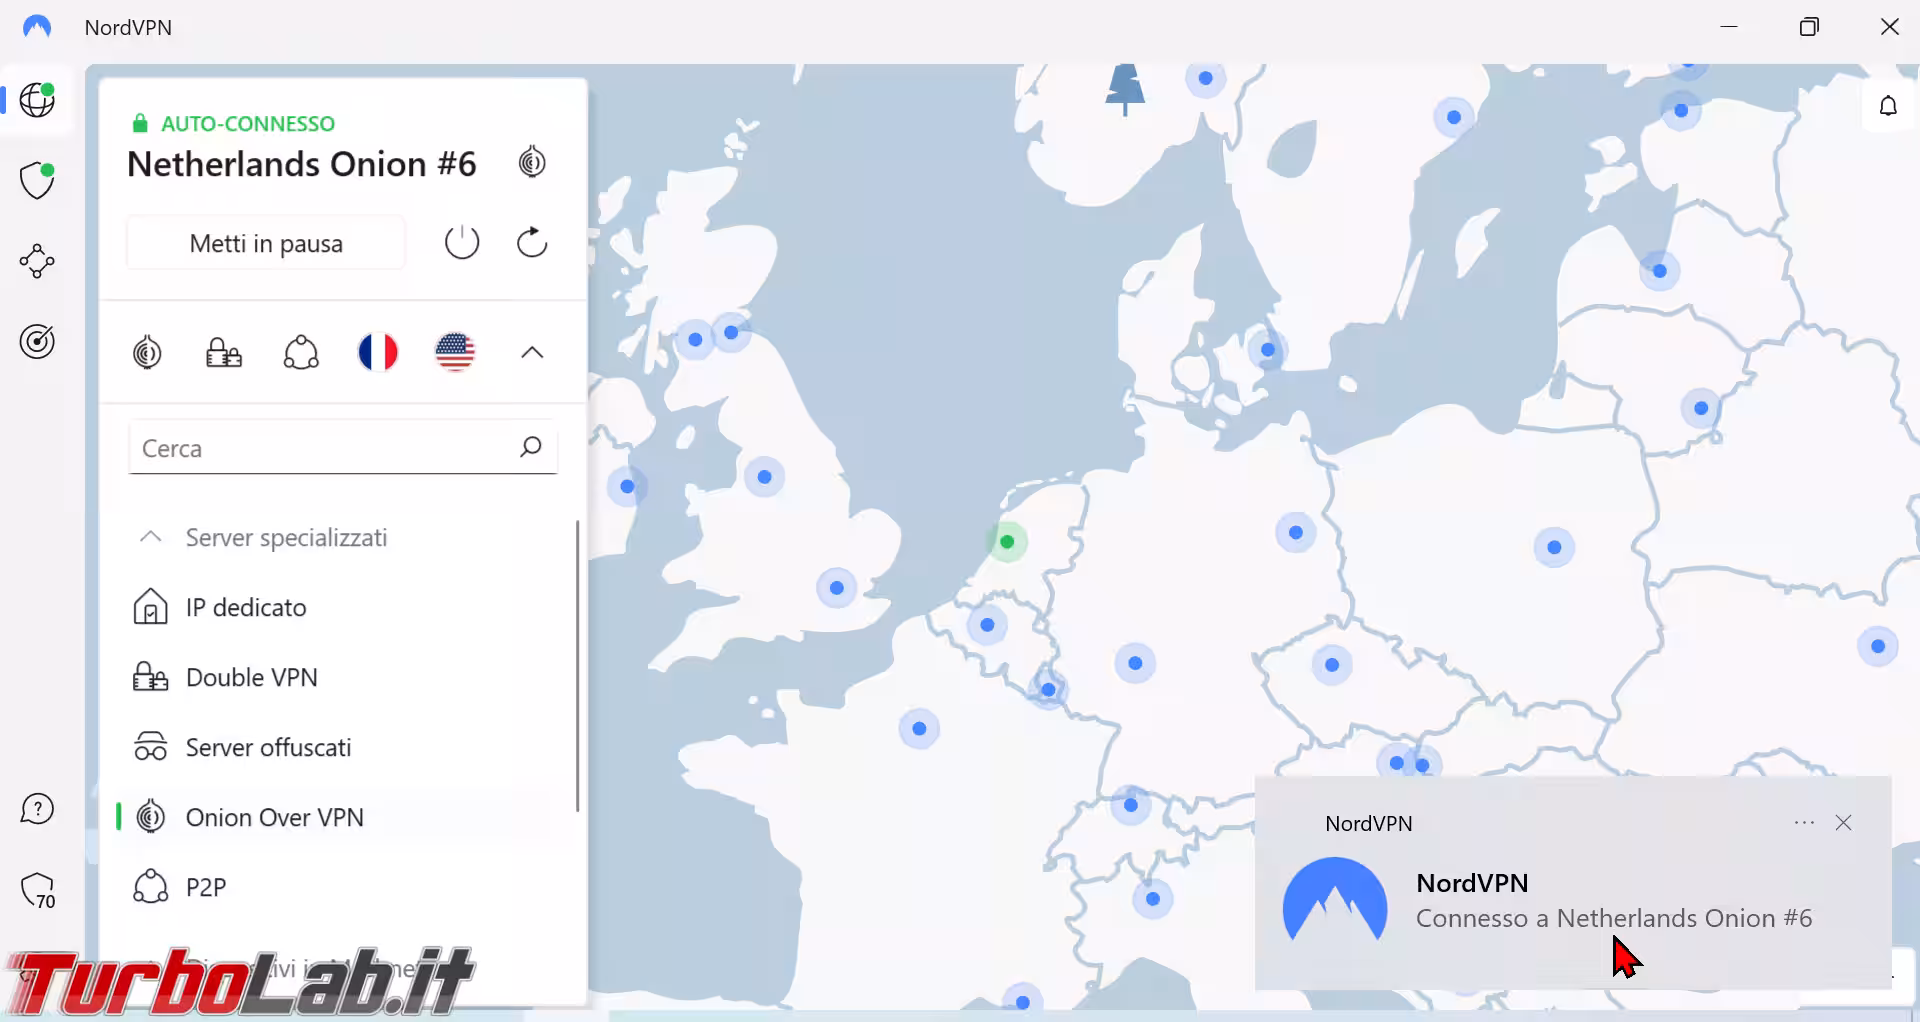Disconnect VPN using the power icon
Viewport: 1920px width, 1022px height.
pos(462,243)
